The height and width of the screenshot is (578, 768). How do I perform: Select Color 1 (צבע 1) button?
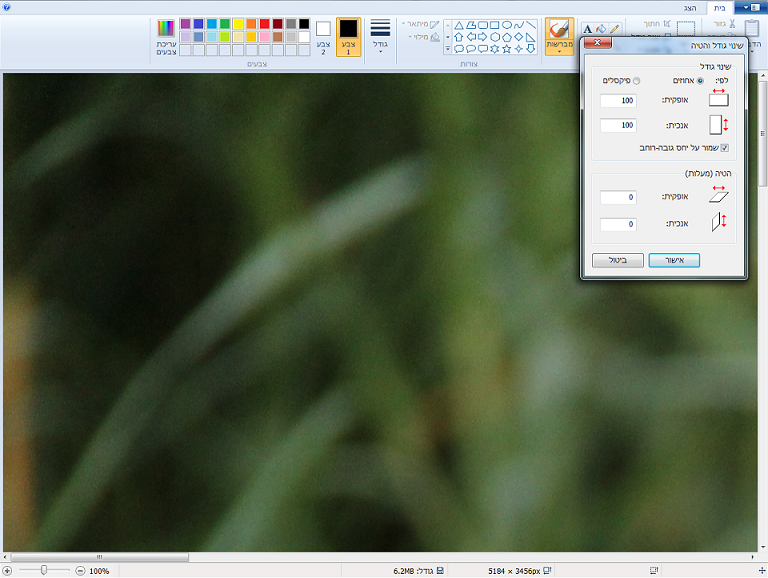[348, 37]
